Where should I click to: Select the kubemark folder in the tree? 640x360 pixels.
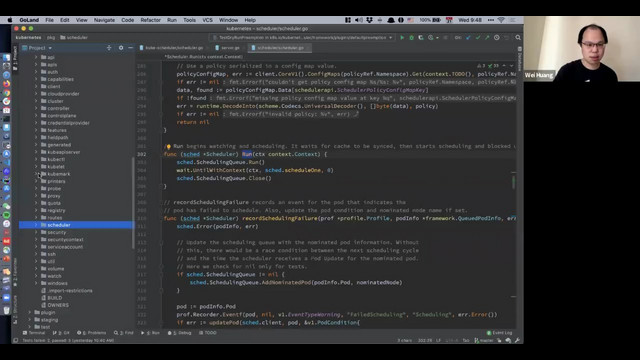58,174
